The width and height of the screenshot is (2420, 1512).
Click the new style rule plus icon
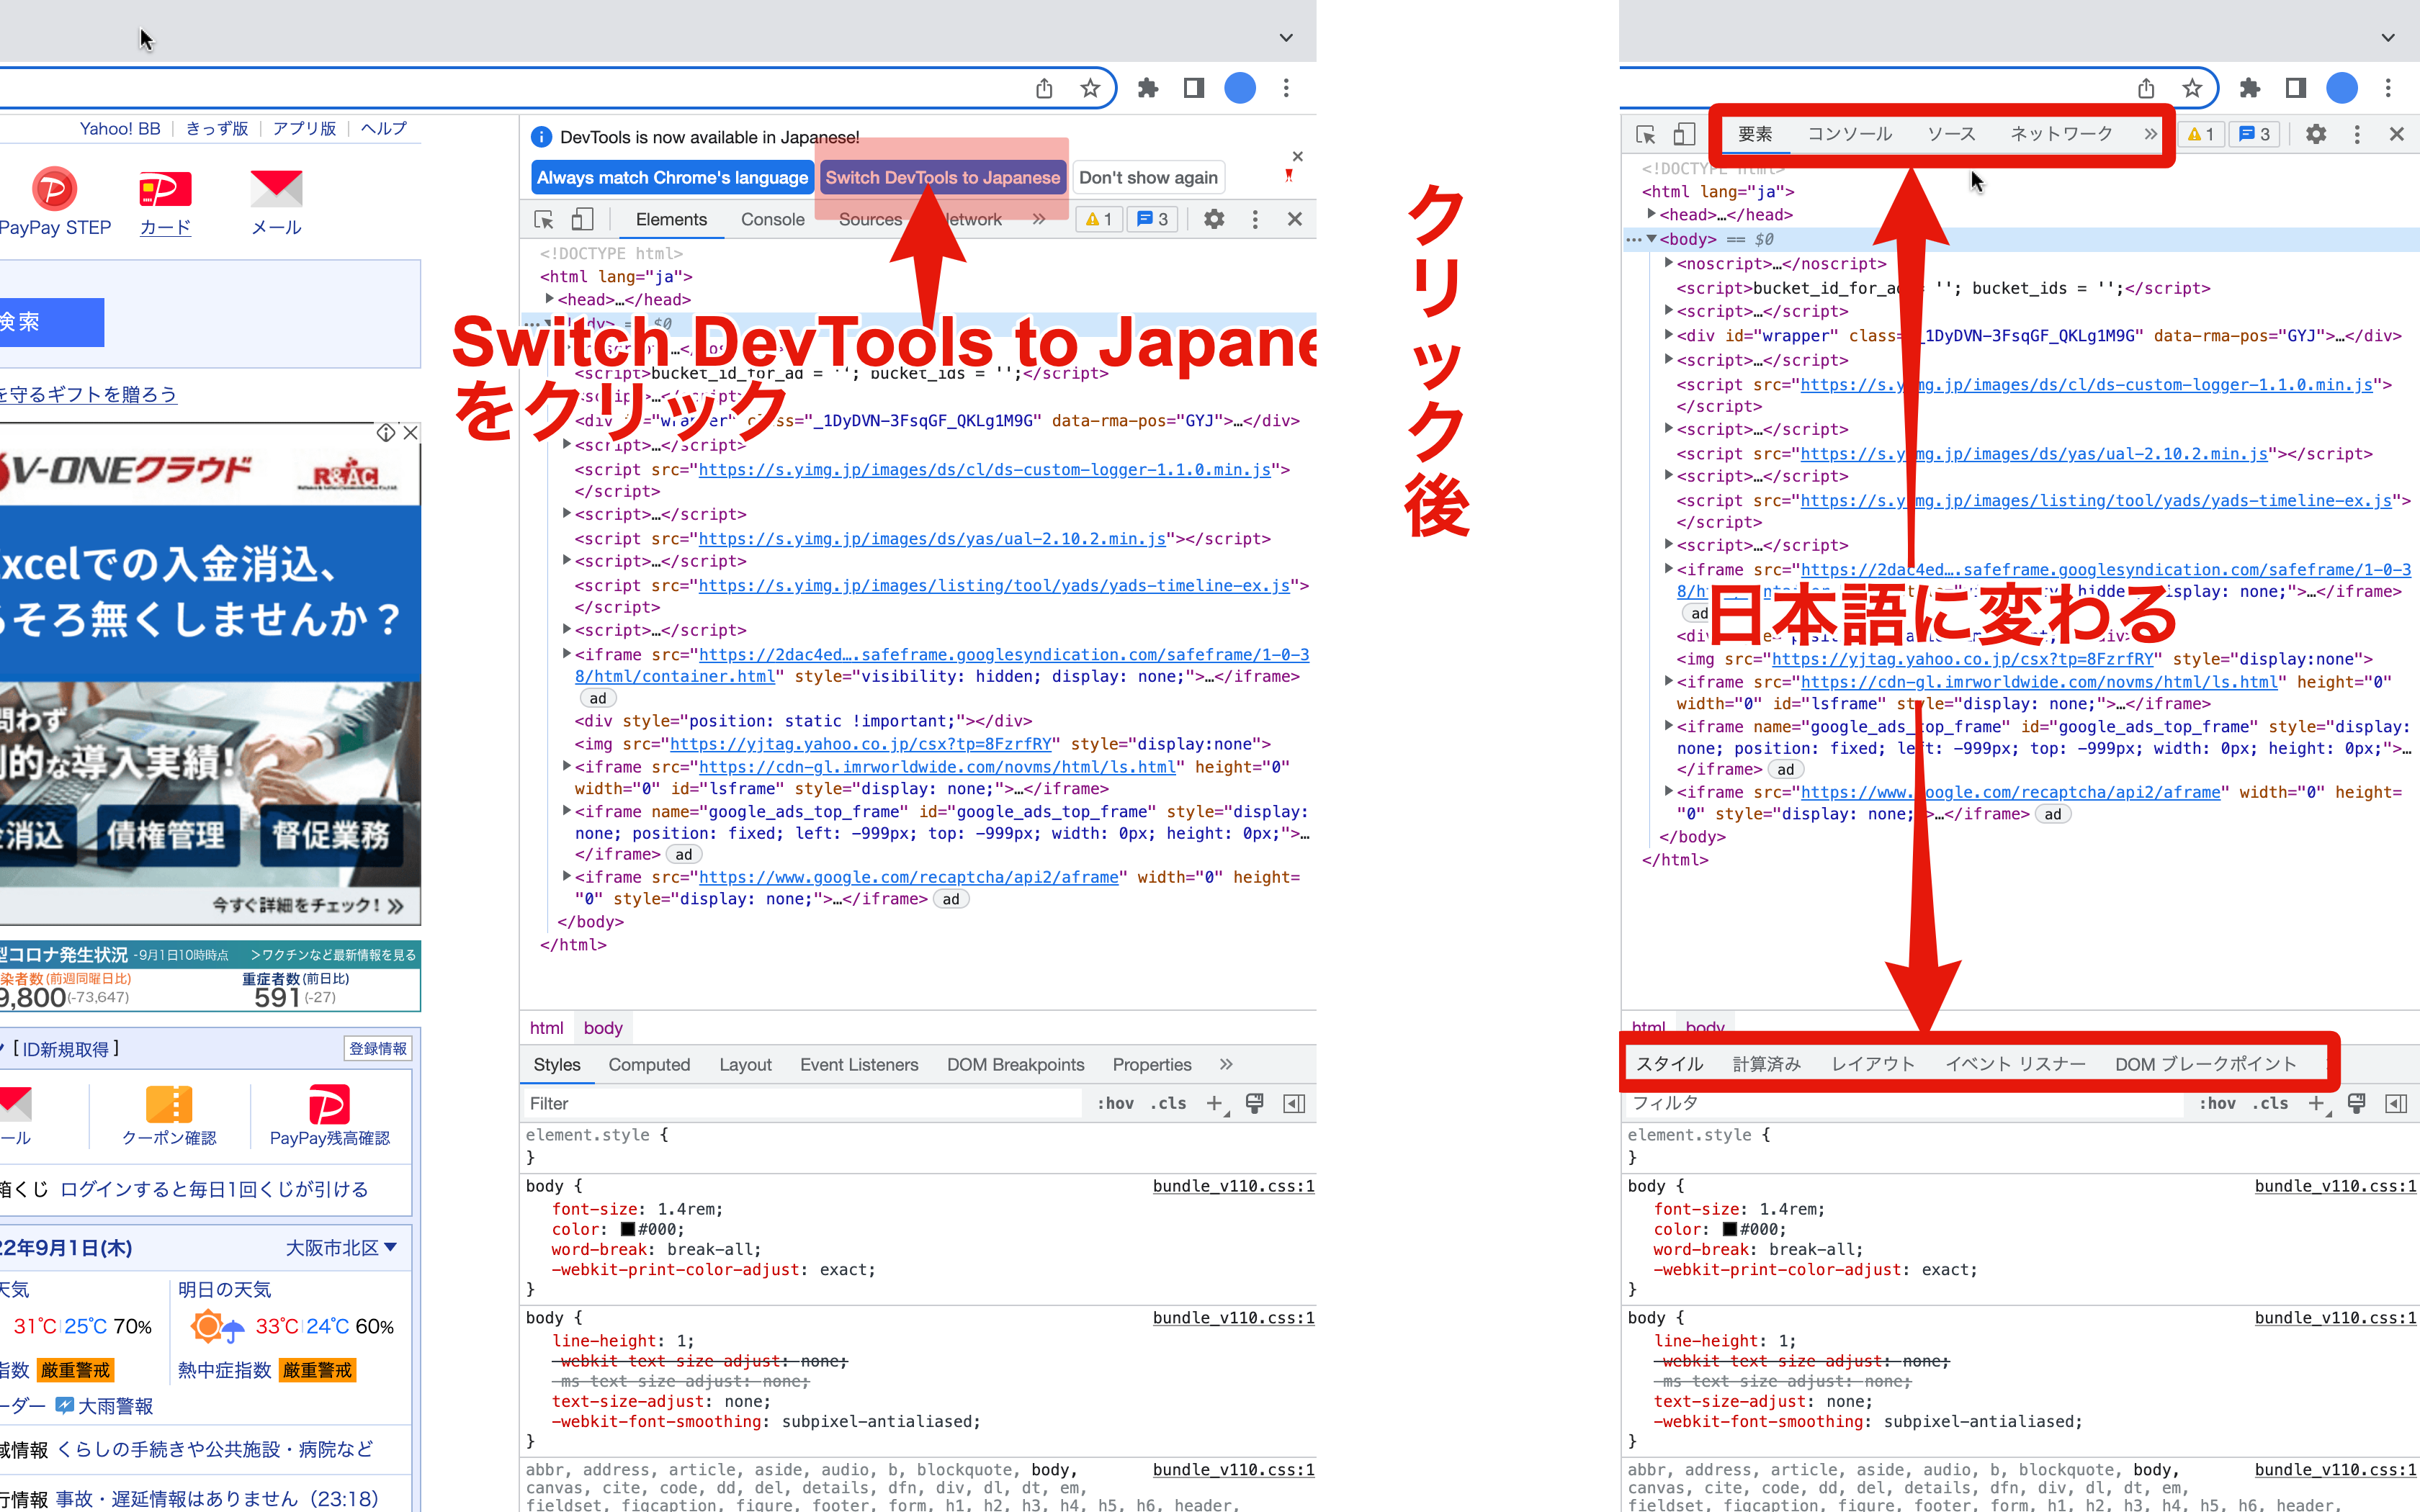tap(1214, 1103)
